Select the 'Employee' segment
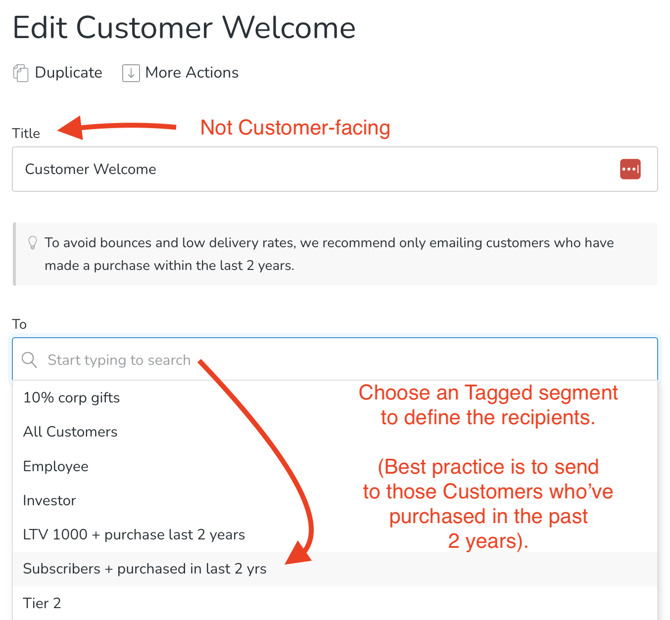 click(56, 467)
